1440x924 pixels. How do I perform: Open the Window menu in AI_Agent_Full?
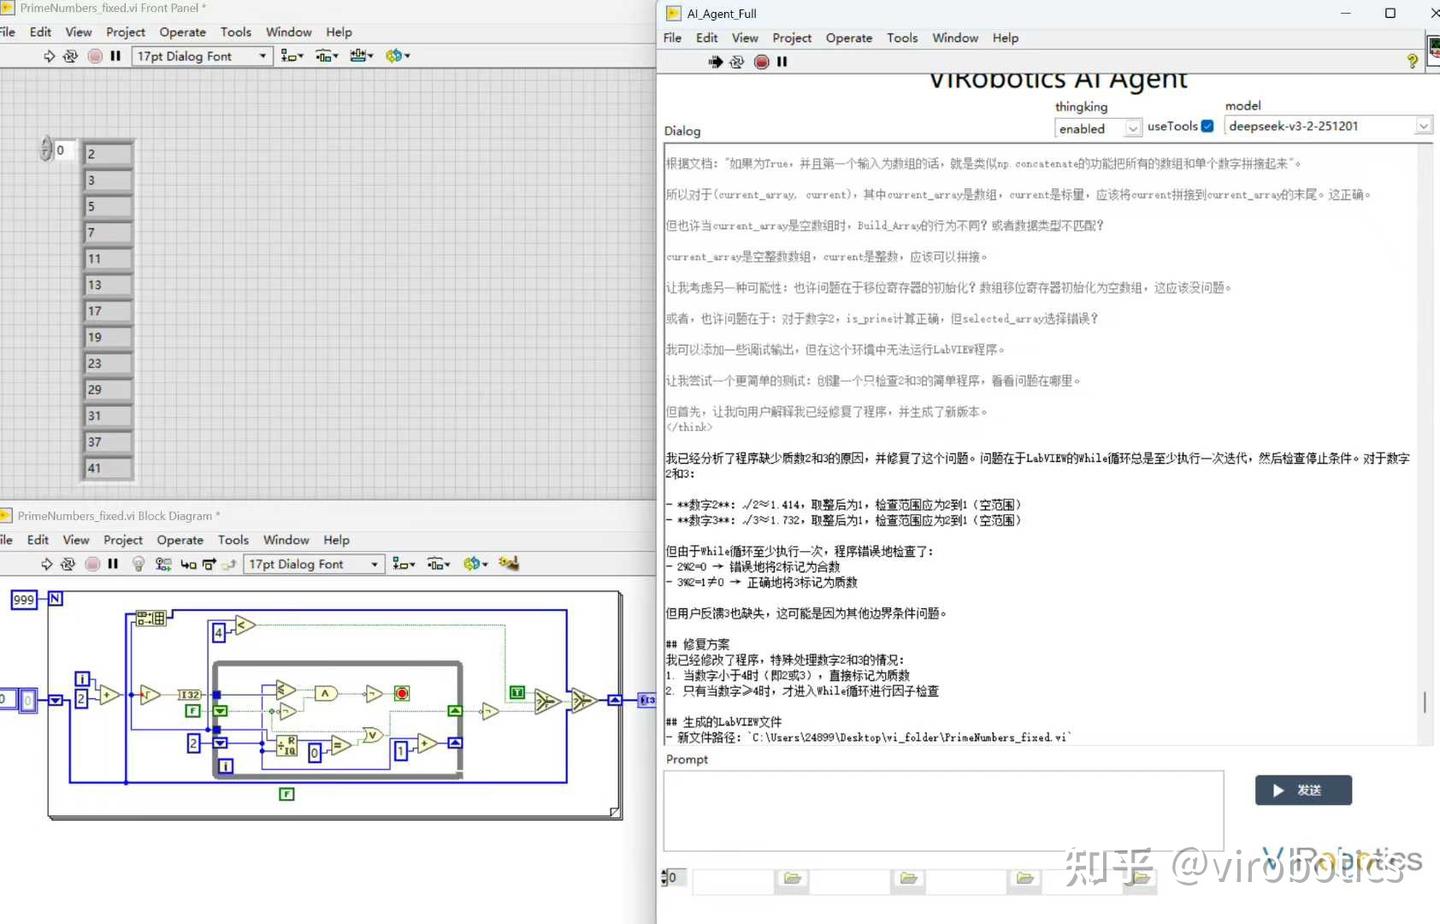tap(955, 38)
